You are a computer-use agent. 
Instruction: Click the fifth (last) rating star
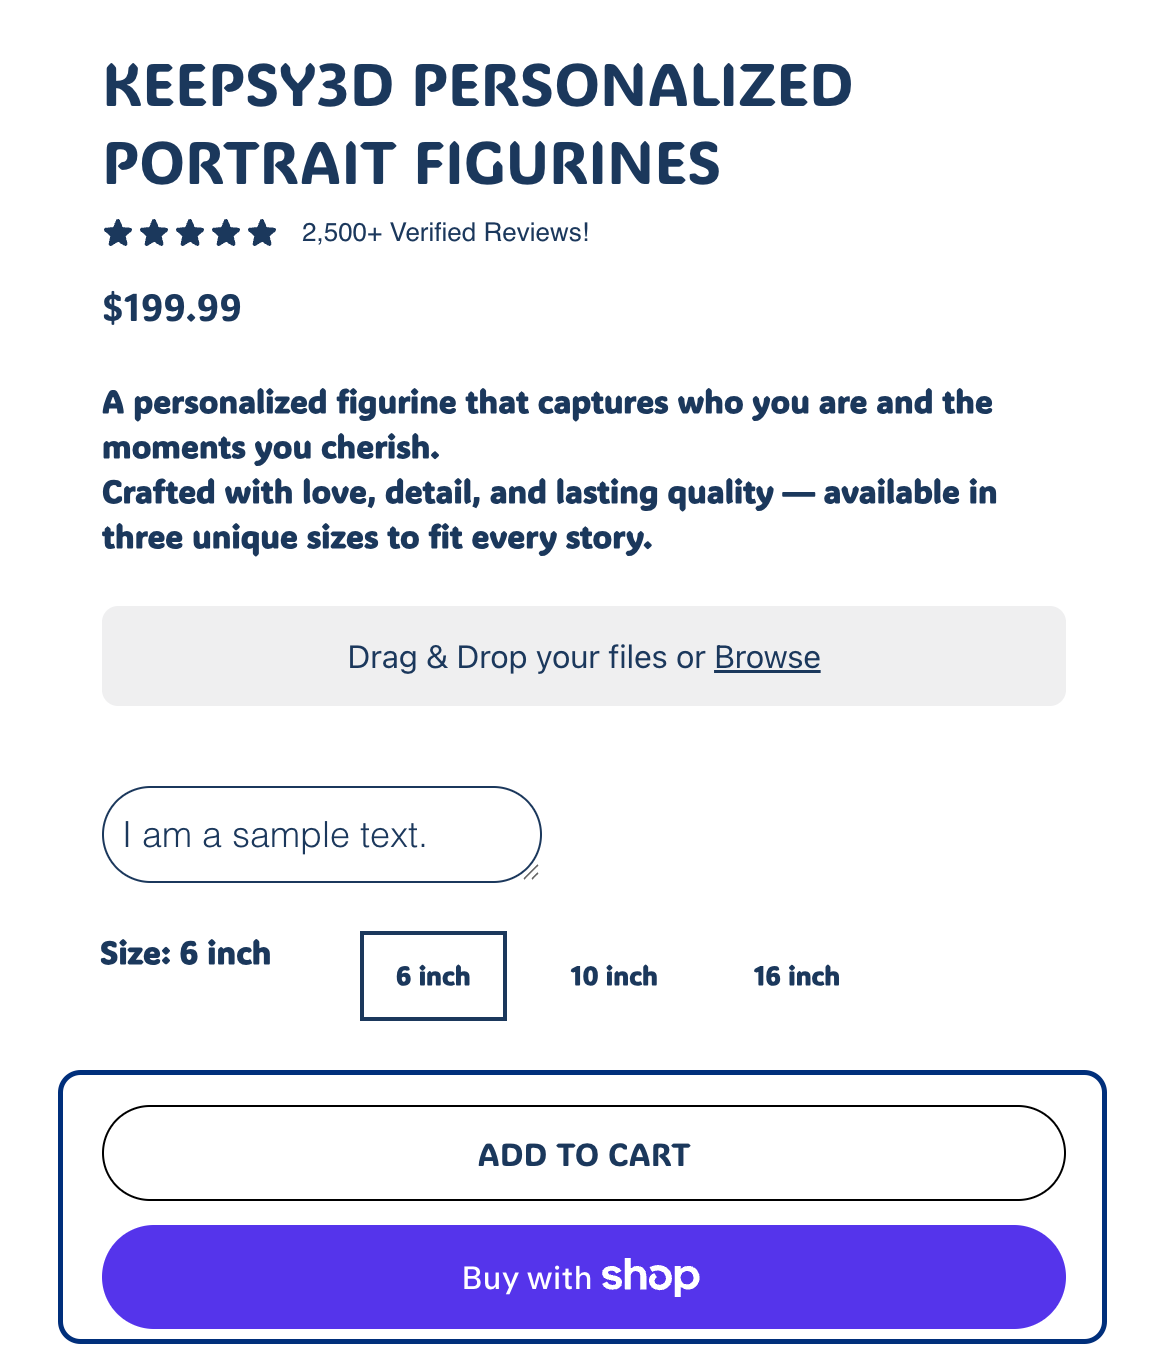pos(262,233)
